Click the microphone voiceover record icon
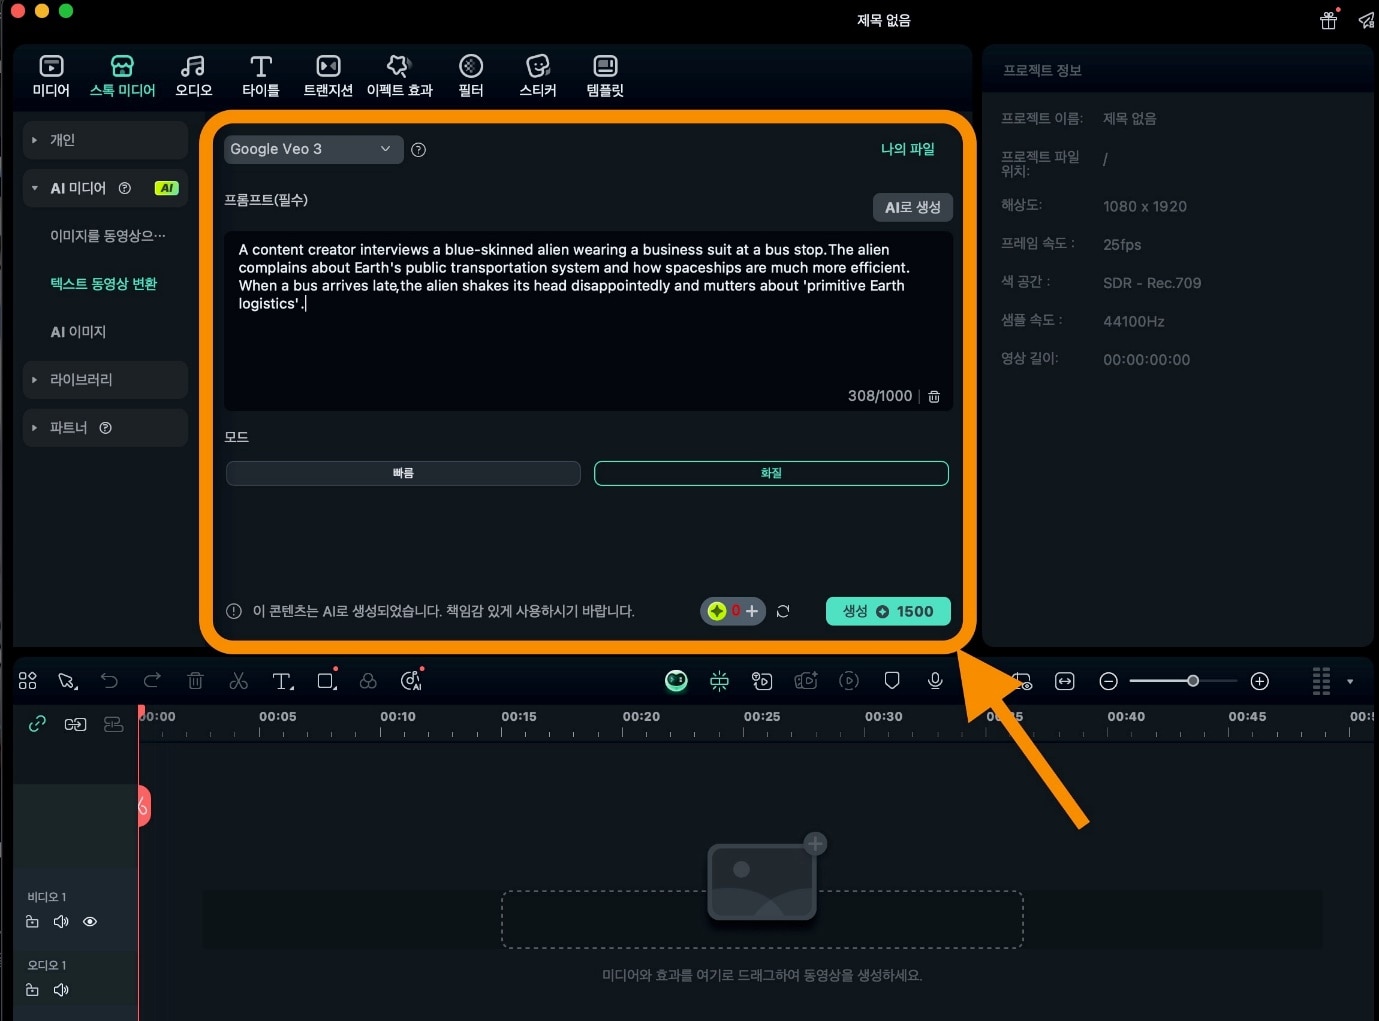The image size is (1379, 1021). click(x=935, y=681)
